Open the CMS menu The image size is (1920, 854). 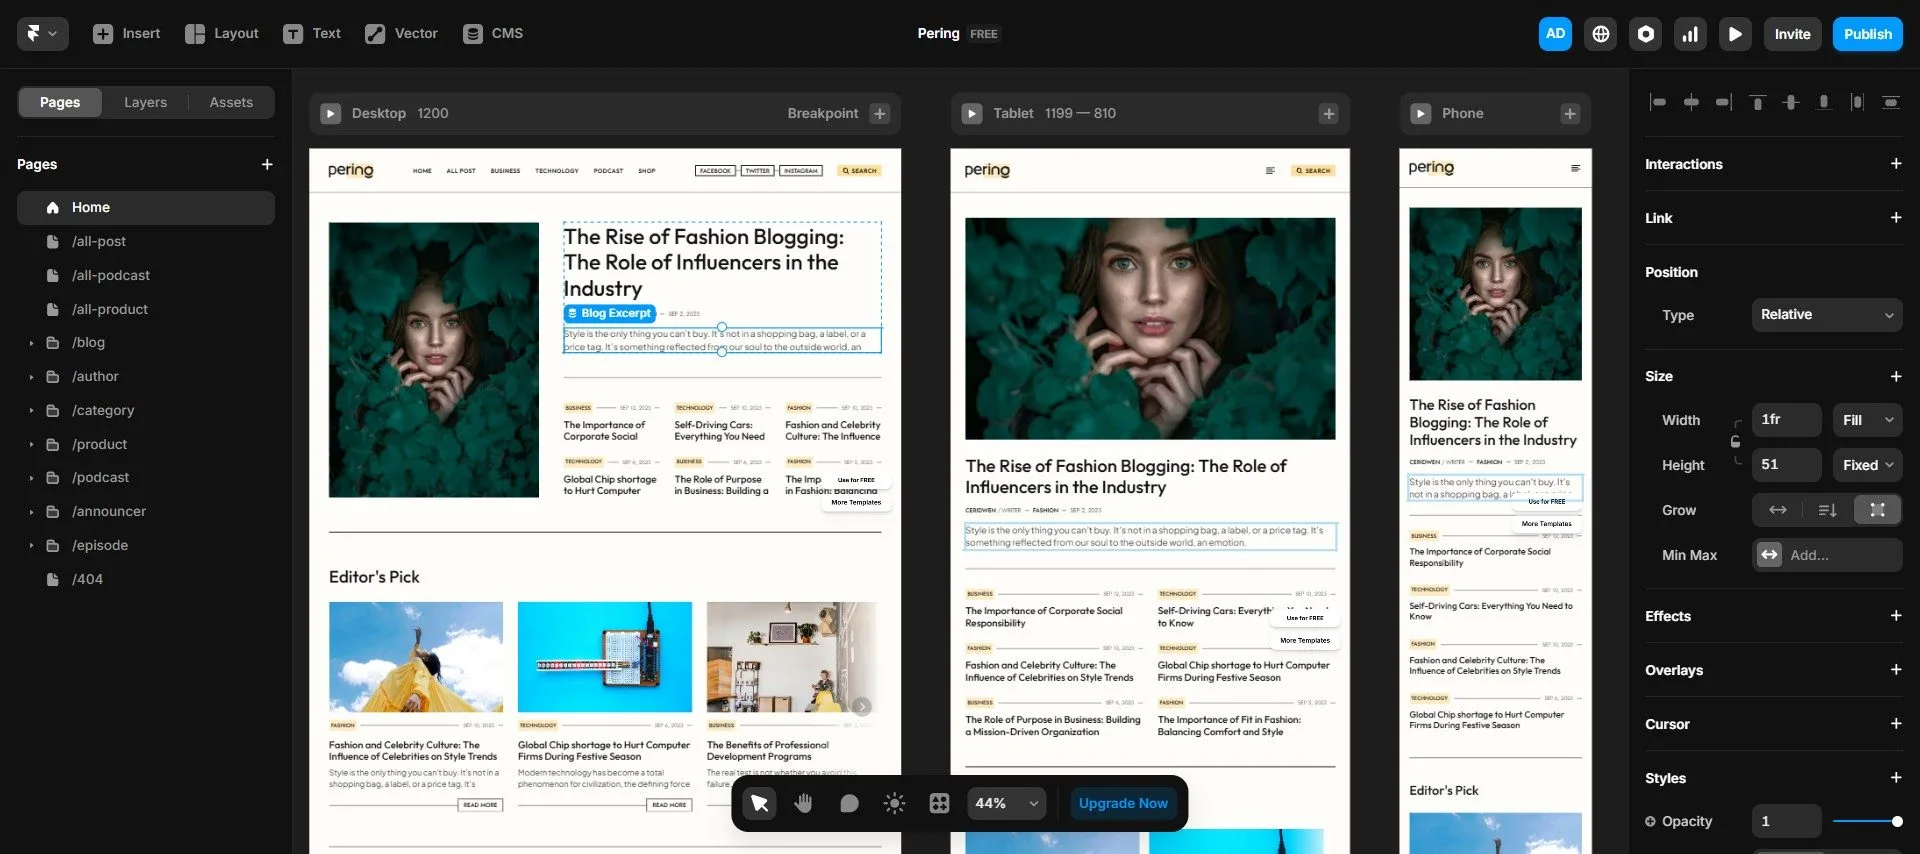[493, 34]
